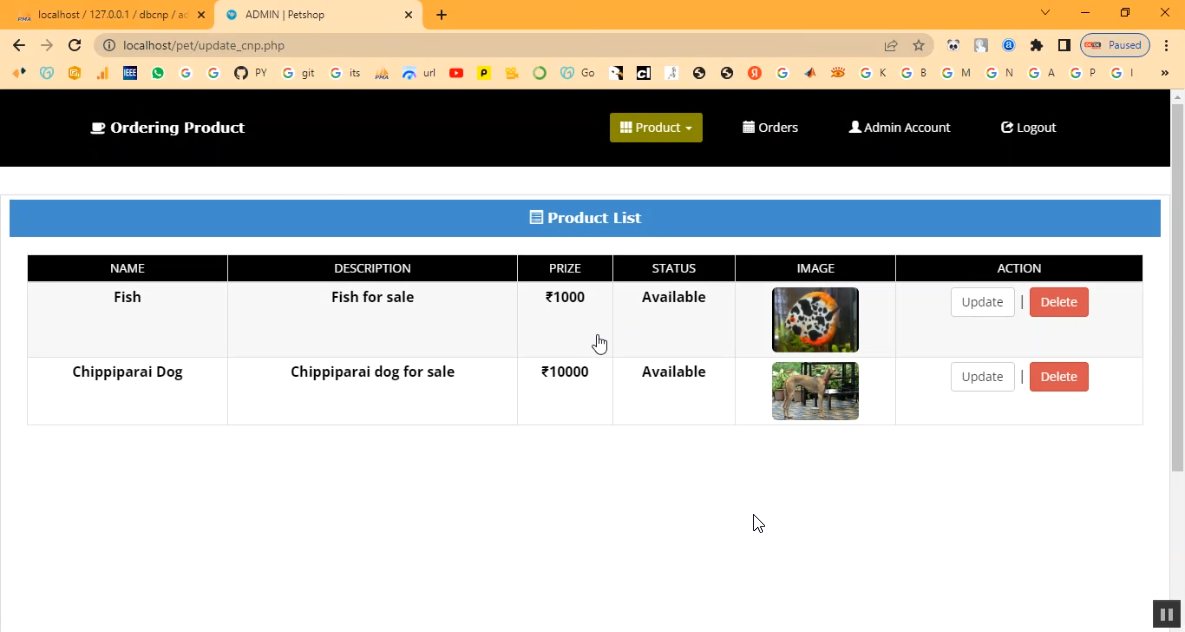Screen dimensions: 1185x632
Task: Open the green circle bookmark
Action: (x=540, y=73)
